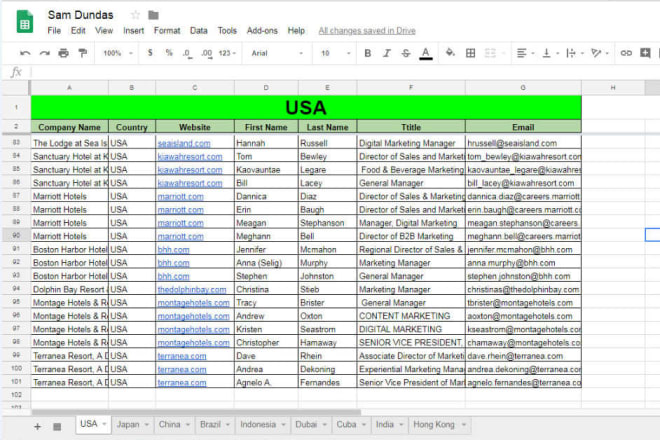Select the cell containing Kaovauntae

coord(266,170)
